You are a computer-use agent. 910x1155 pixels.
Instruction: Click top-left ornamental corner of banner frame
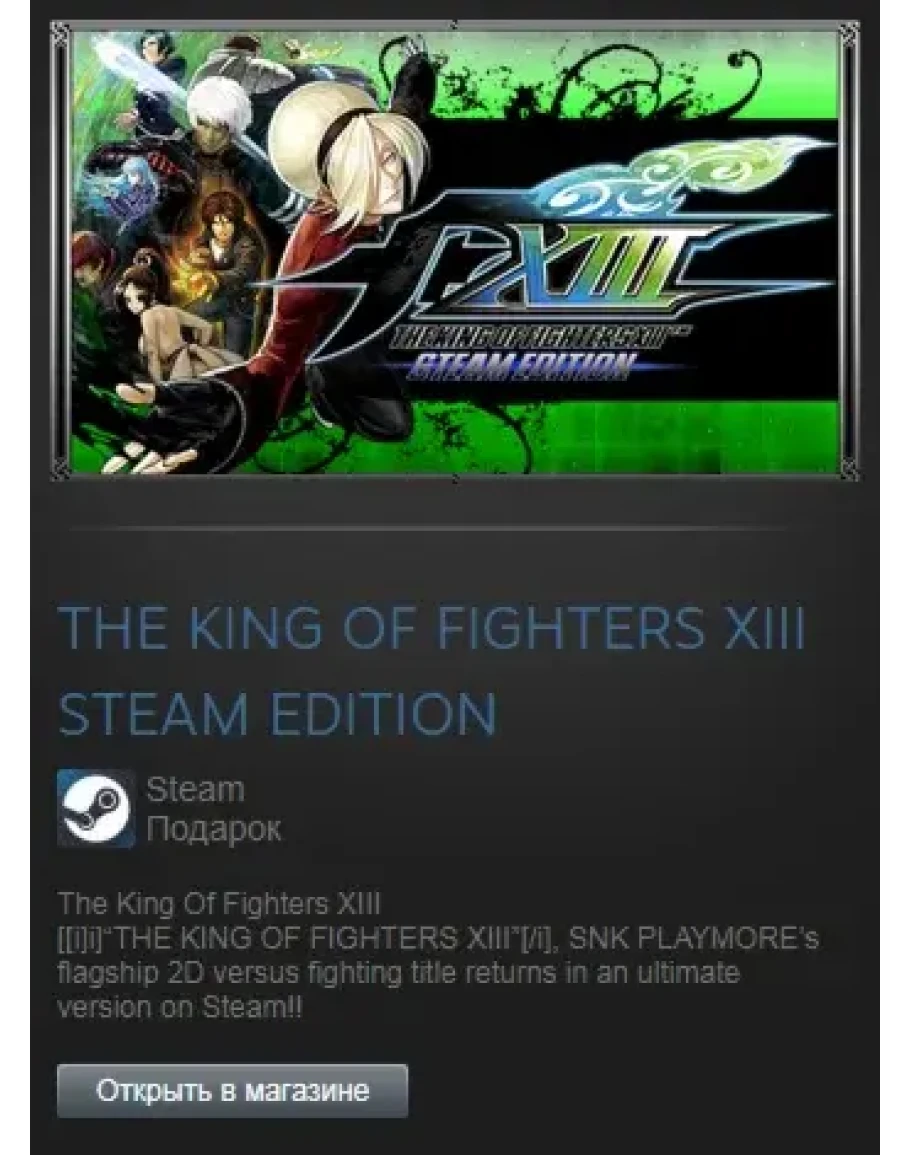(60, 32)
